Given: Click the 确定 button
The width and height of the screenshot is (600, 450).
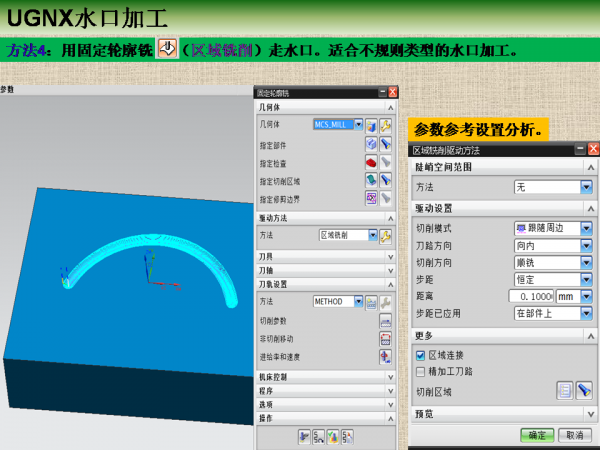Looking at the screenshot, I should point(537,435).
